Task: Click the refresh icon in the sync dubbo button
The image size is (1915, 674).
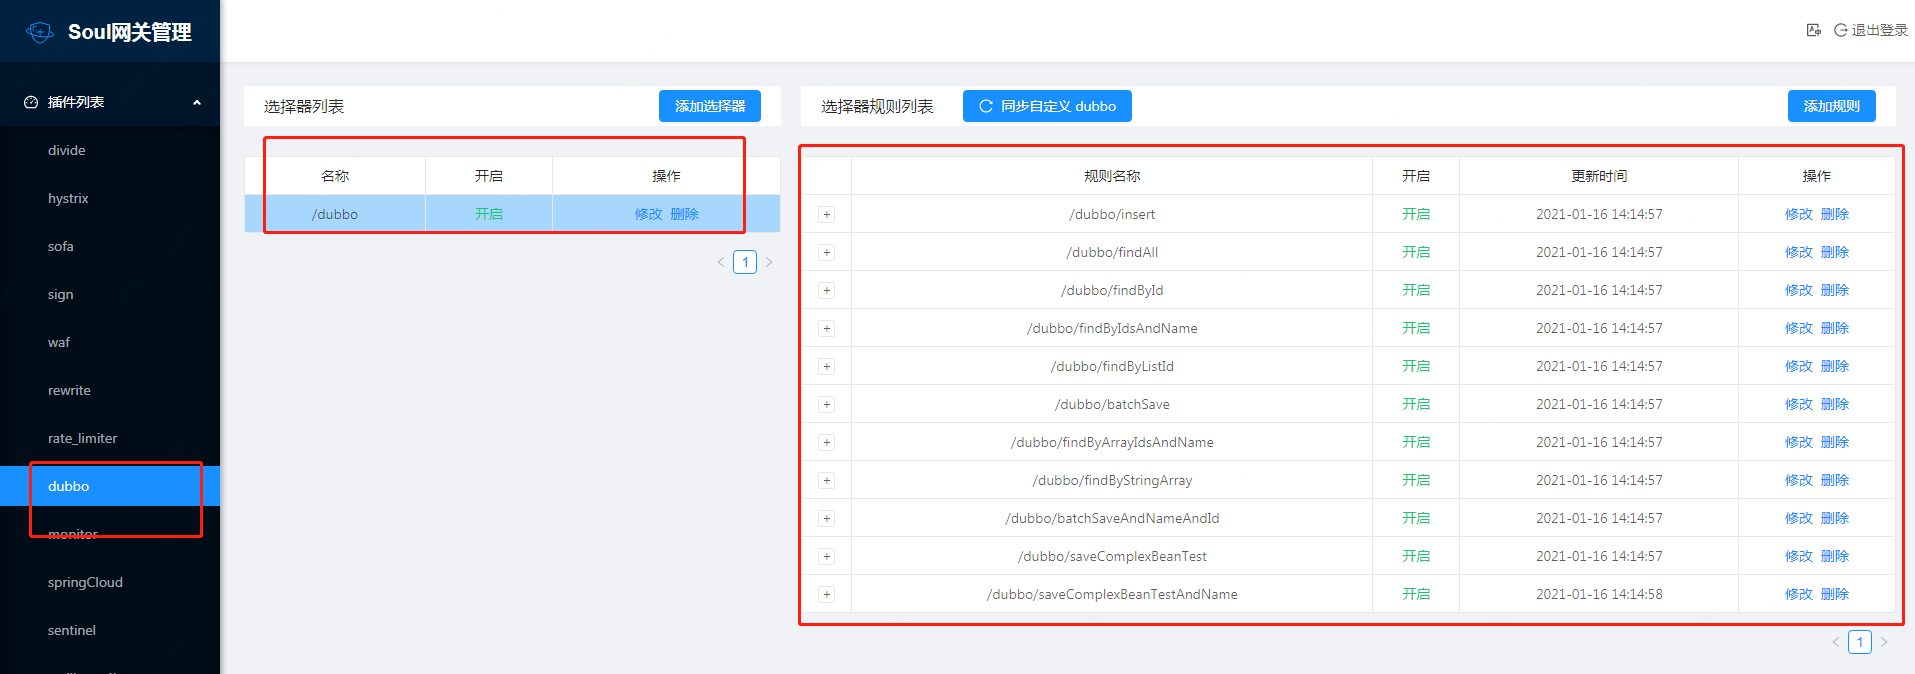Action: [986, 106]
